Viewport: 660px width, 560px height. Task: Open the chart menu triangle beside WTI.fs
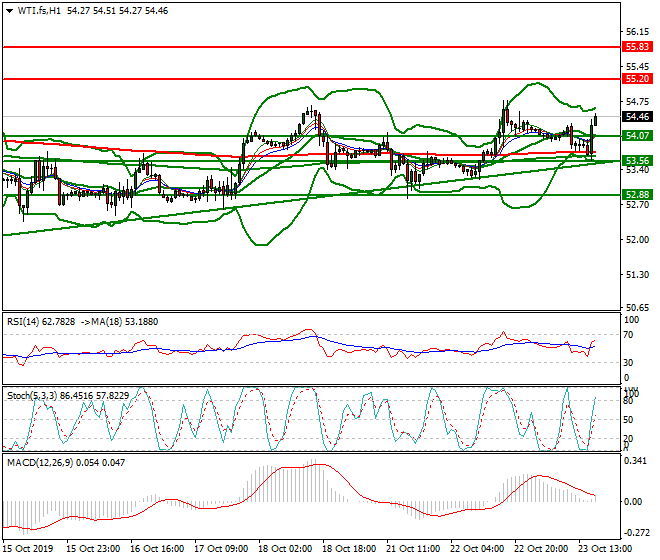tap(9, 11)
